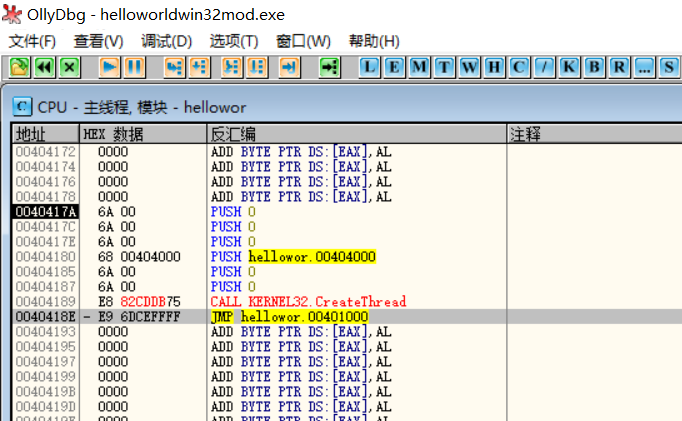Screen dimensions: 682x421
Task: Open the Breakpoints window (B)
Action: tap(595, 67)
